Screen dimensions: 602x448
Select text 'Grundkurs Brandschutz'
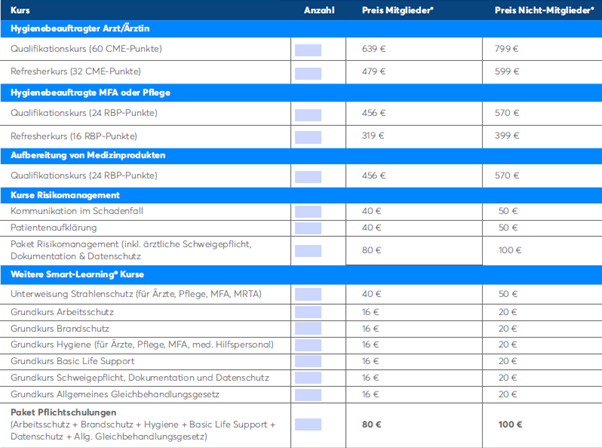coord(60,329)
